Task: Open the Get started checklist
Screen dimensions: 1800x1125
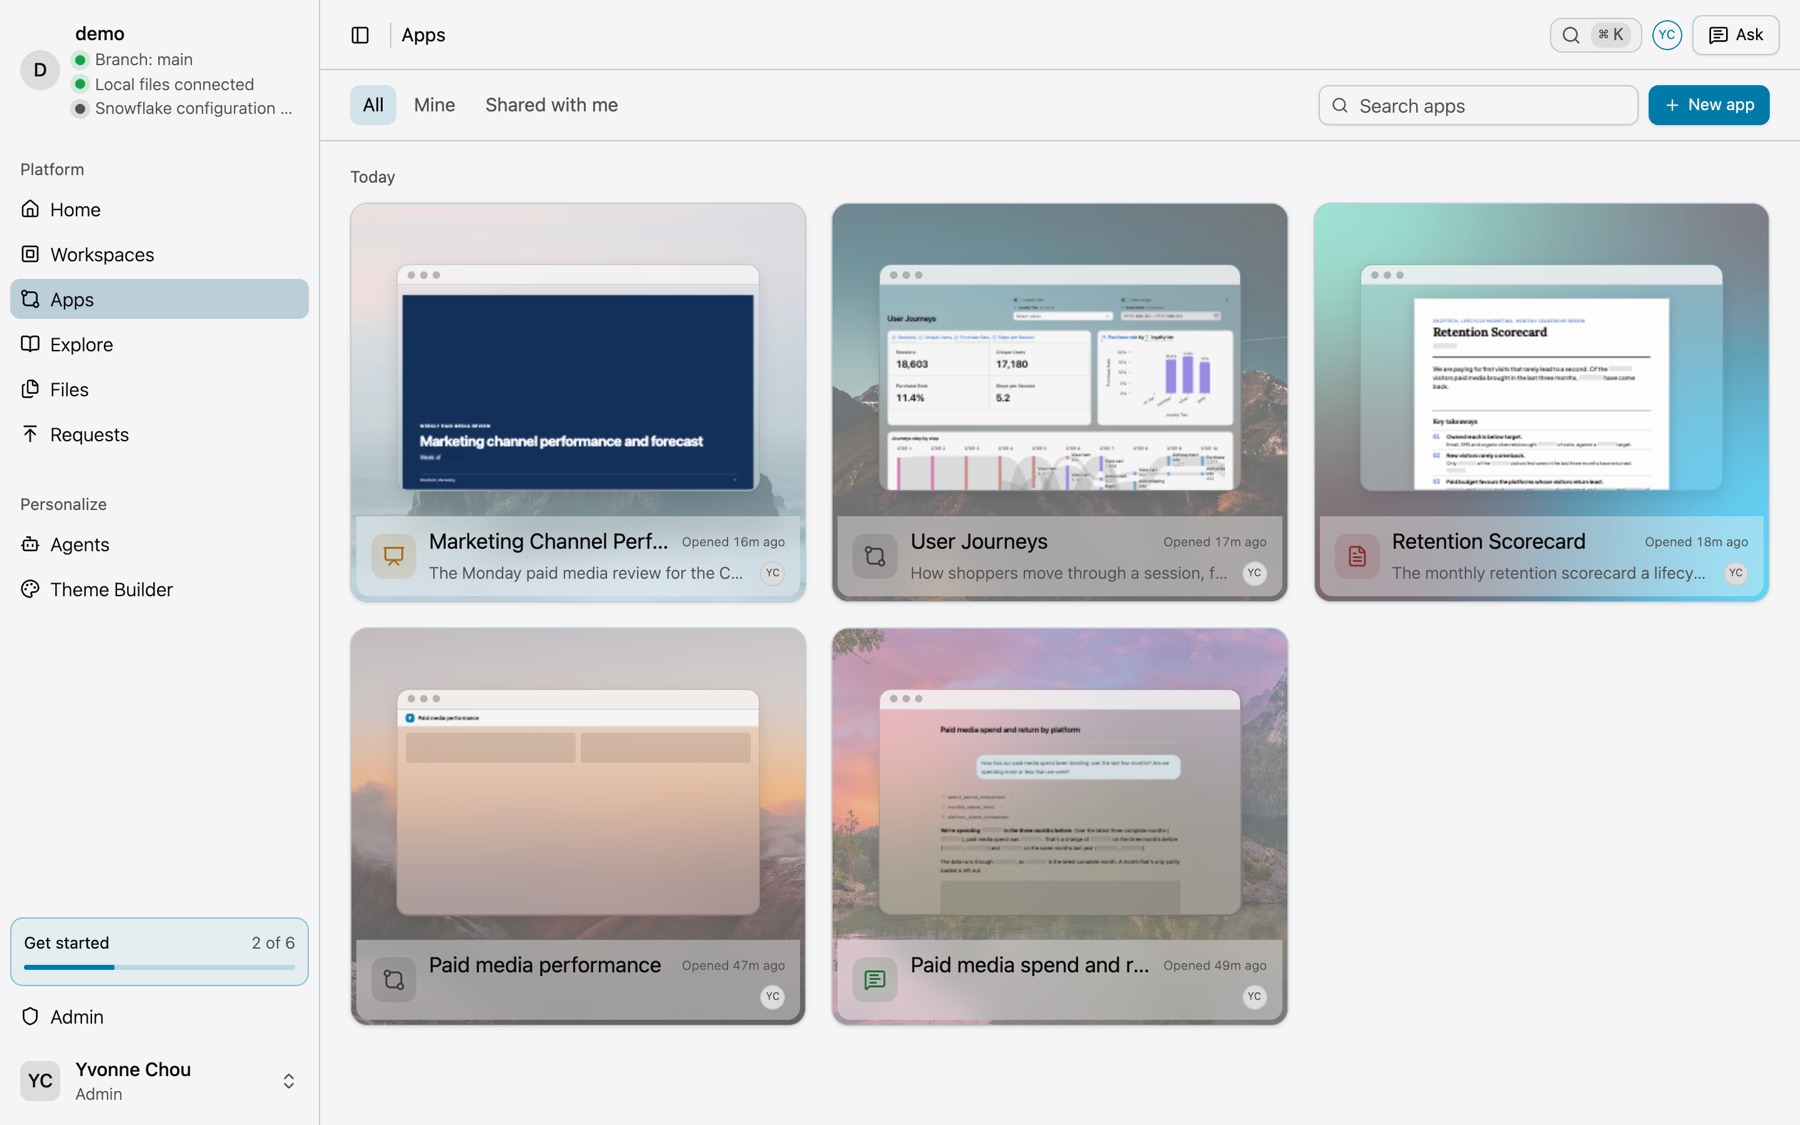Action: [x=159, y=951]
